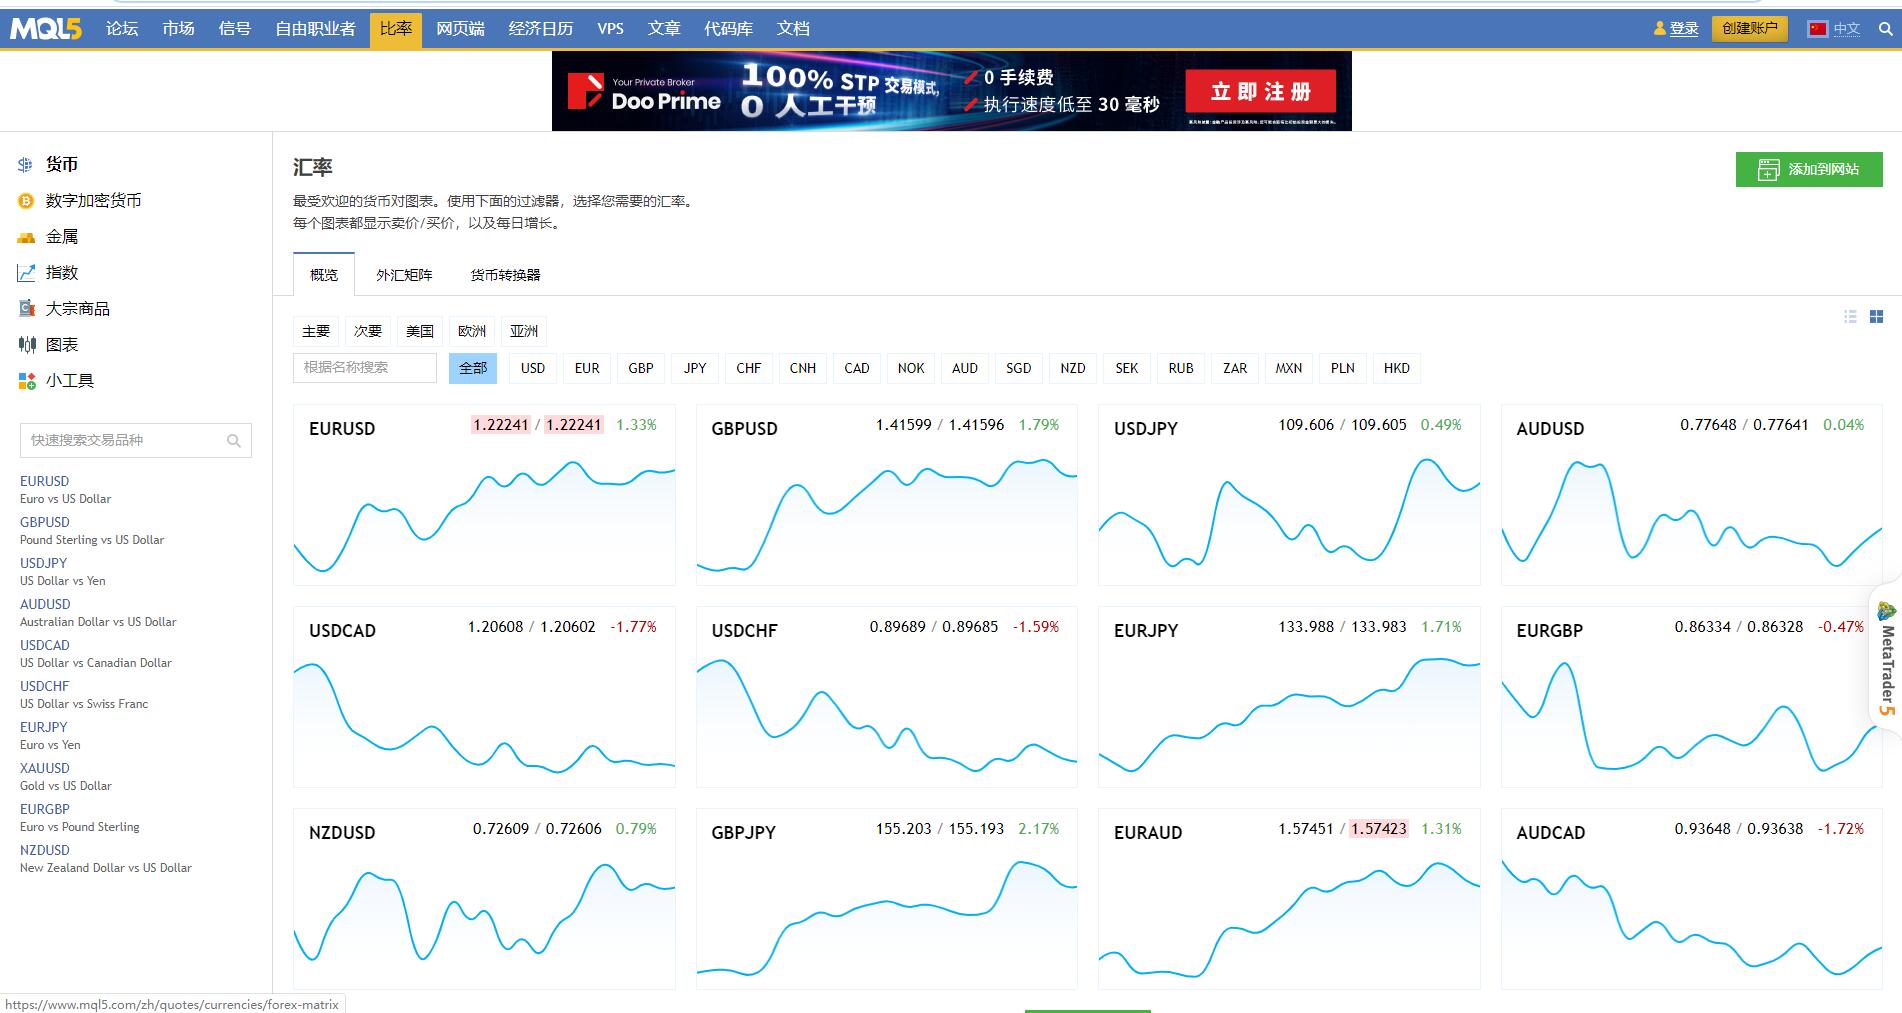The image size is (1902, 1013).
Task: Open the cryptocurrency section (数字加密货币)
Action: click(93, 201)
